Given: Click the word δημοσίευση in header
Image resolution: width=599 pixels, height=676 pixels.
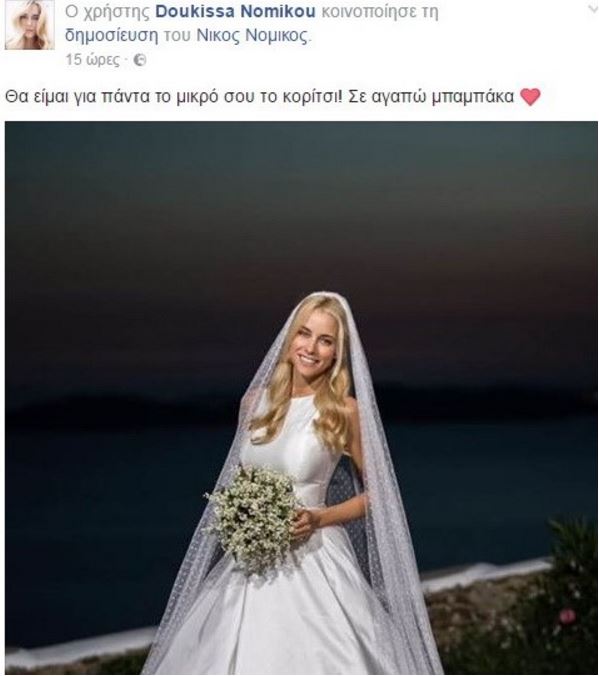Looking at the screenshot, I should (x=112, y=36).
